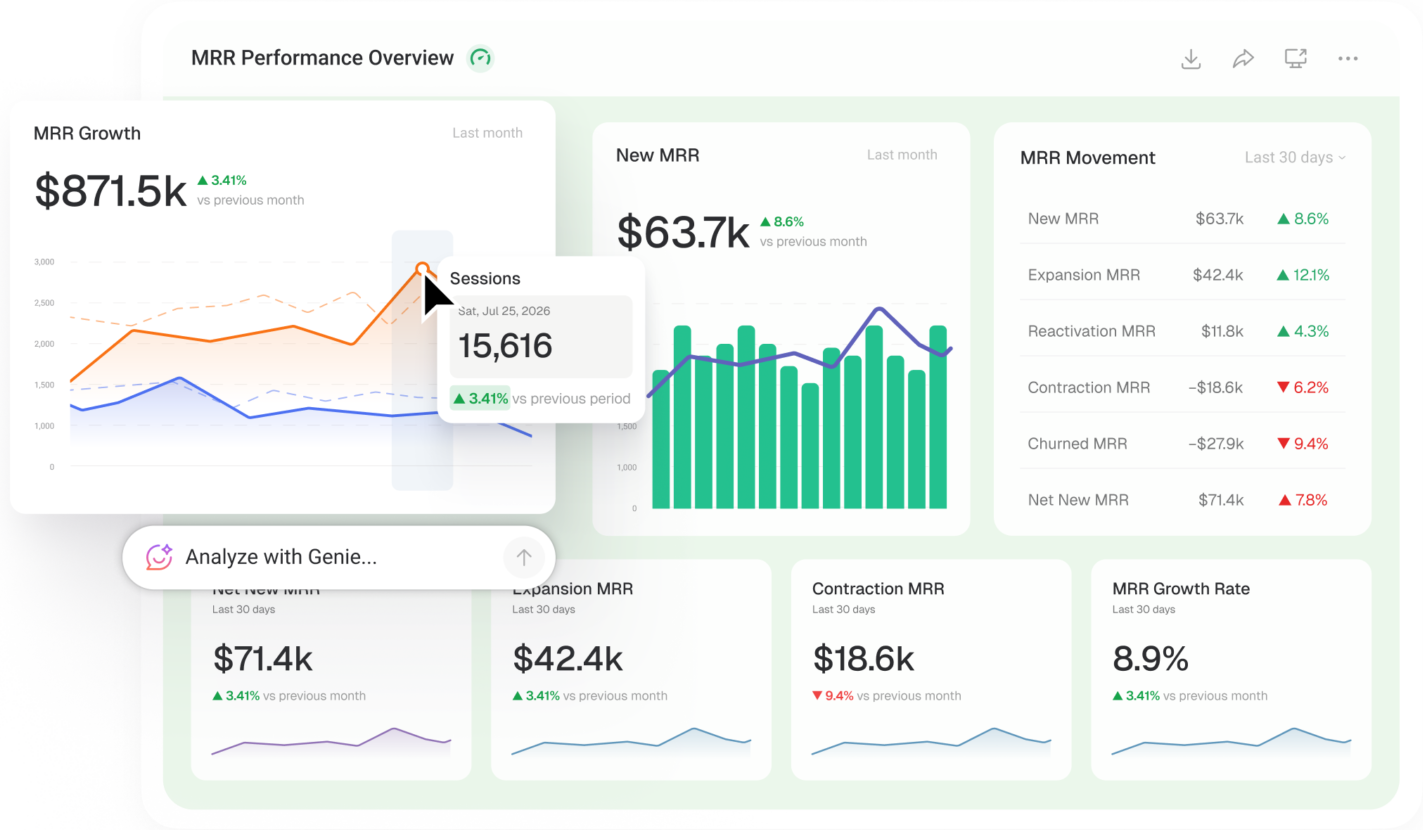The height and width of the screenshot is (830, 1423).
Task: Click the $71.4k Net New MRR card value
Action: pyautogui.click(x=263, y=659)
